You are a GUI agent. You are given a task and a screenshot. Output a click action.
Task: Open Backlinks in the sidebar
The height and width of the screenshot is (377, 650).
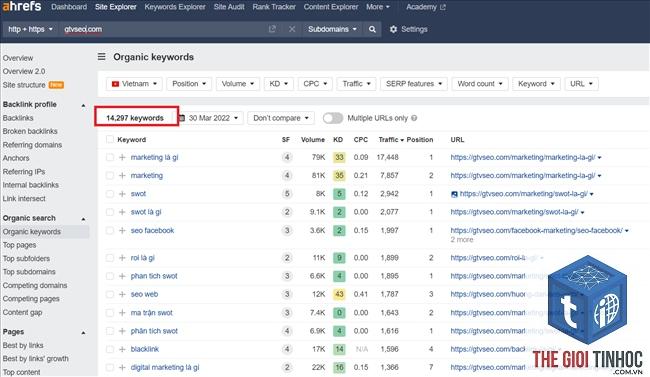click(18, 118)
